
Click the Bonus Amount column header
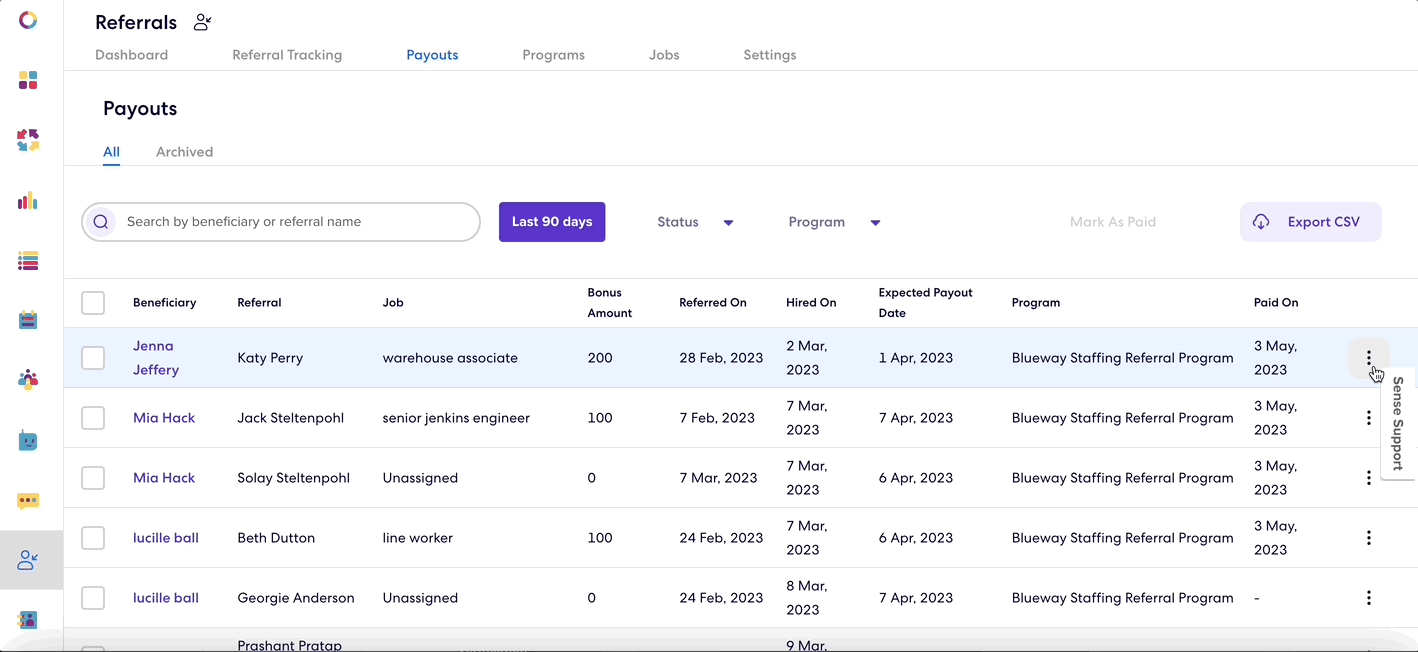click(x=610, y=303)
